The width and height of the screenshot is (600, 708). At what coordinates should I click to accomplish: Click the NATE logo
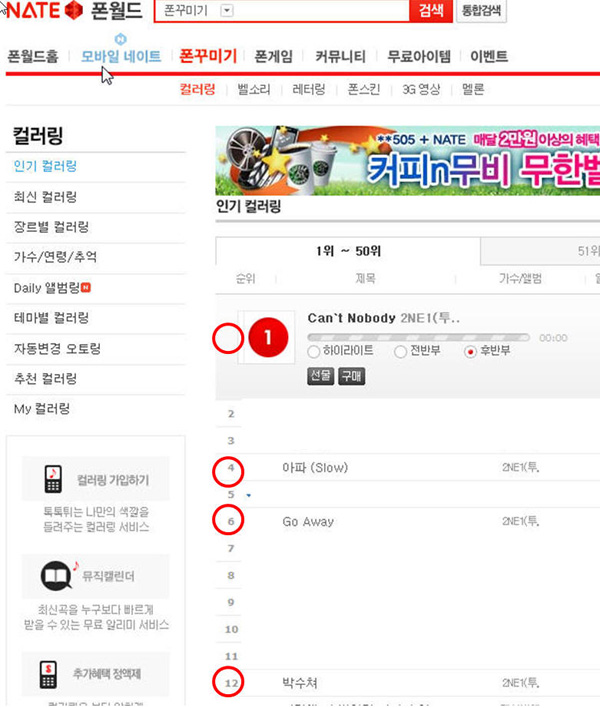click(x=33, y=11)
